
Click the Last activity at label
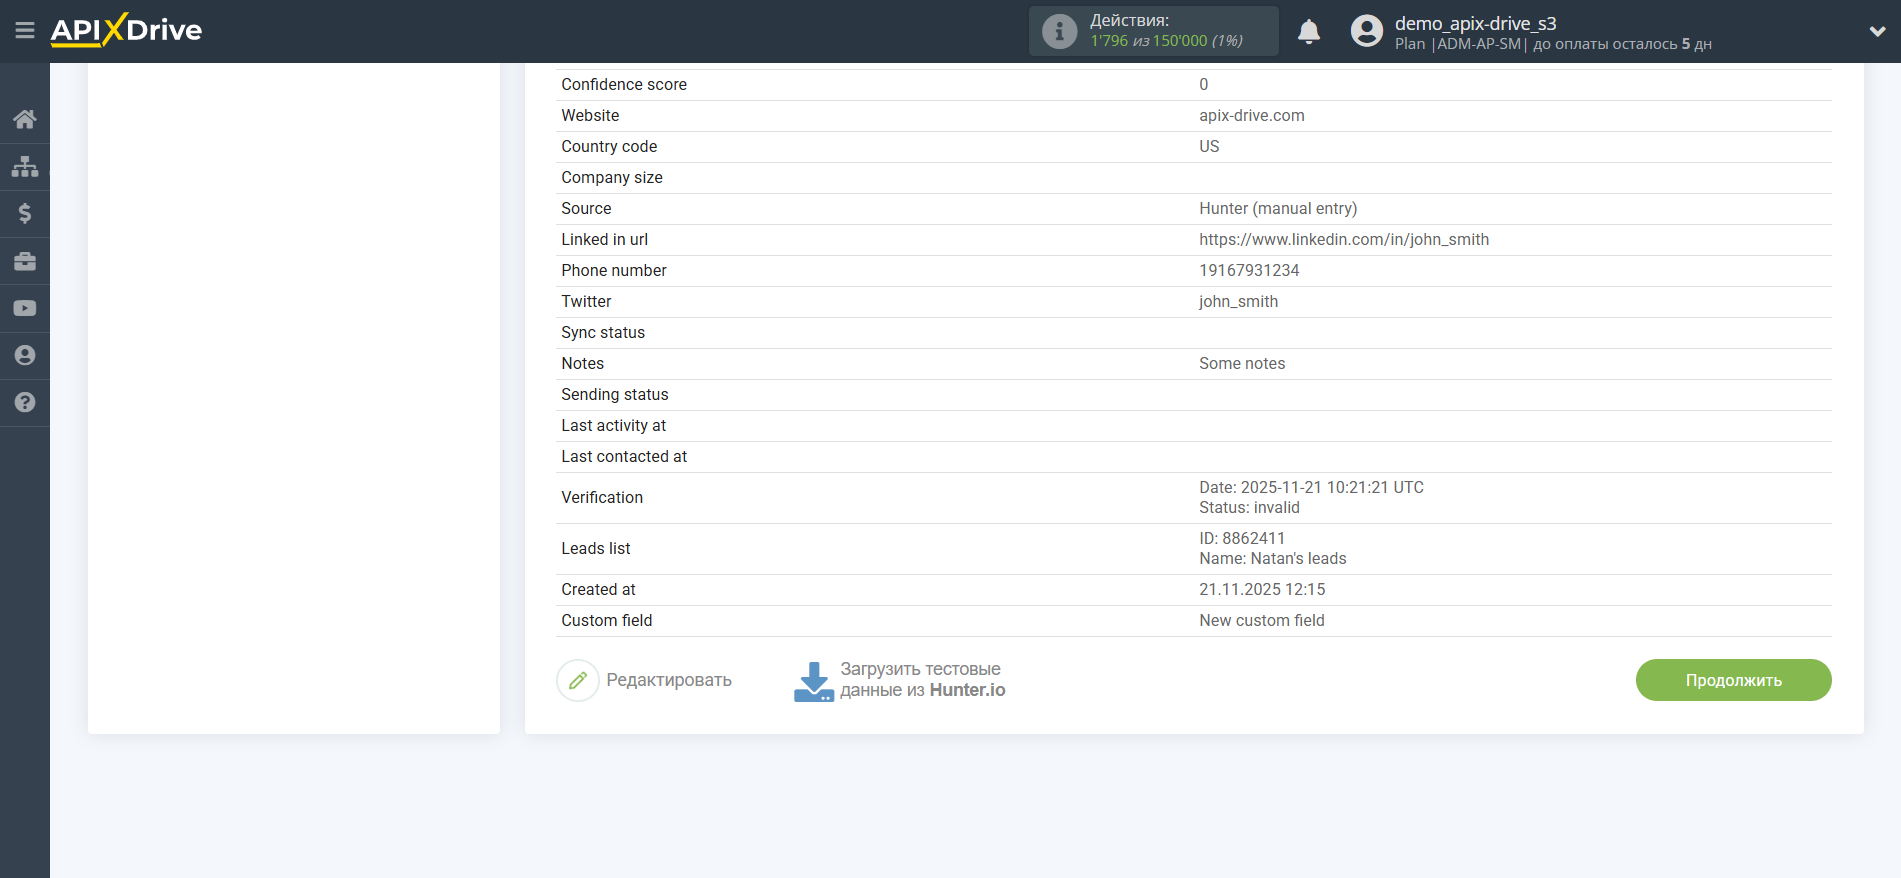coord(613,426)
